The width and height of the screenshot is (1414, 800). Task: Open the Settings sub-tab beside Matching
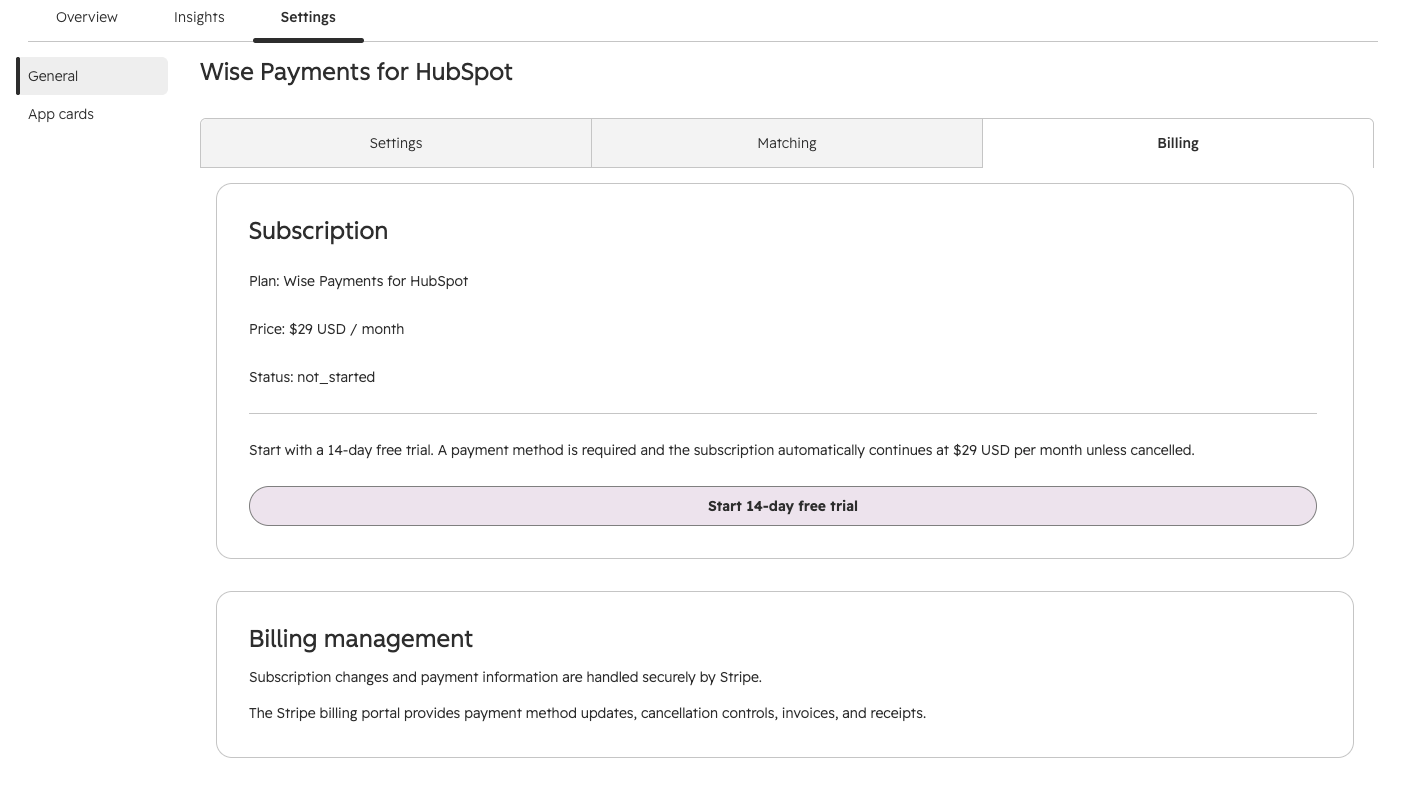396,143
